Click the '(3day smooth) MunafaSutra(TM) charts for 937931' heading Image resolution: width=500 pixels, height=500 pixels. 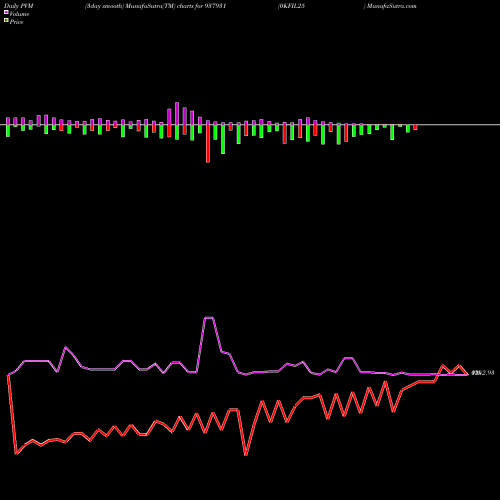[155, 6]
